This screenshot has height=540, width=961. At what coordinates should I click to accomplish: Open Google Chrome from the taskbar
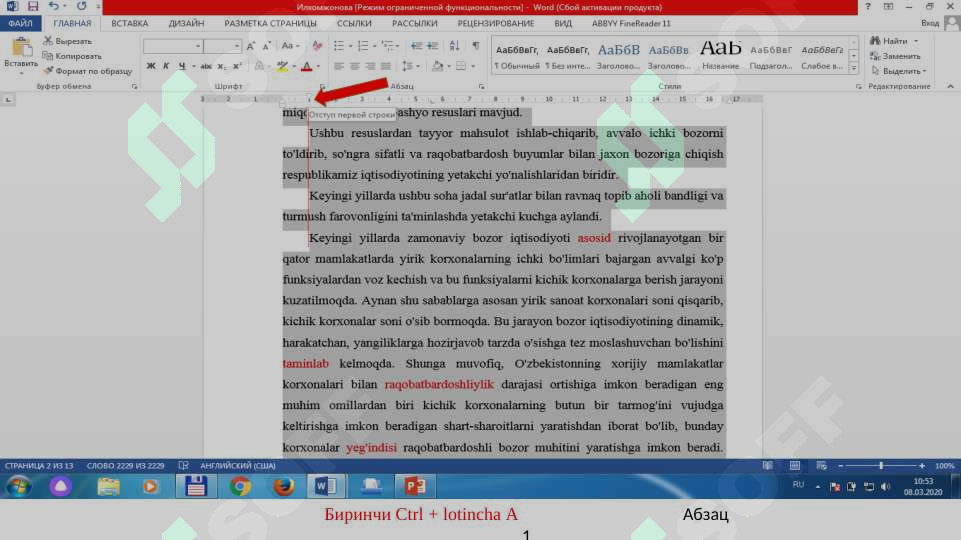tap(240, 487)
